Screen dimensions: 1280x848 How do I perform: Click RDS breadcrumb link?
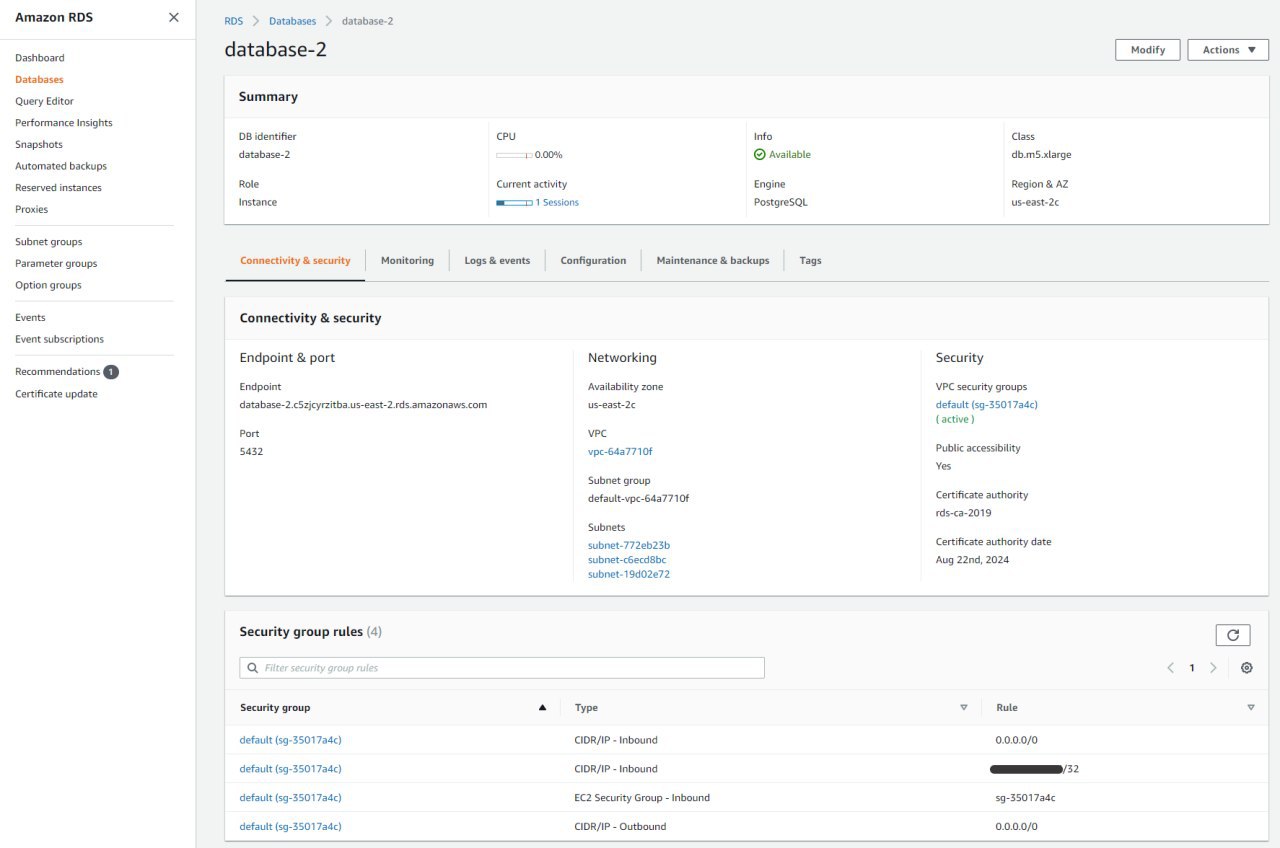click(234, 21)
